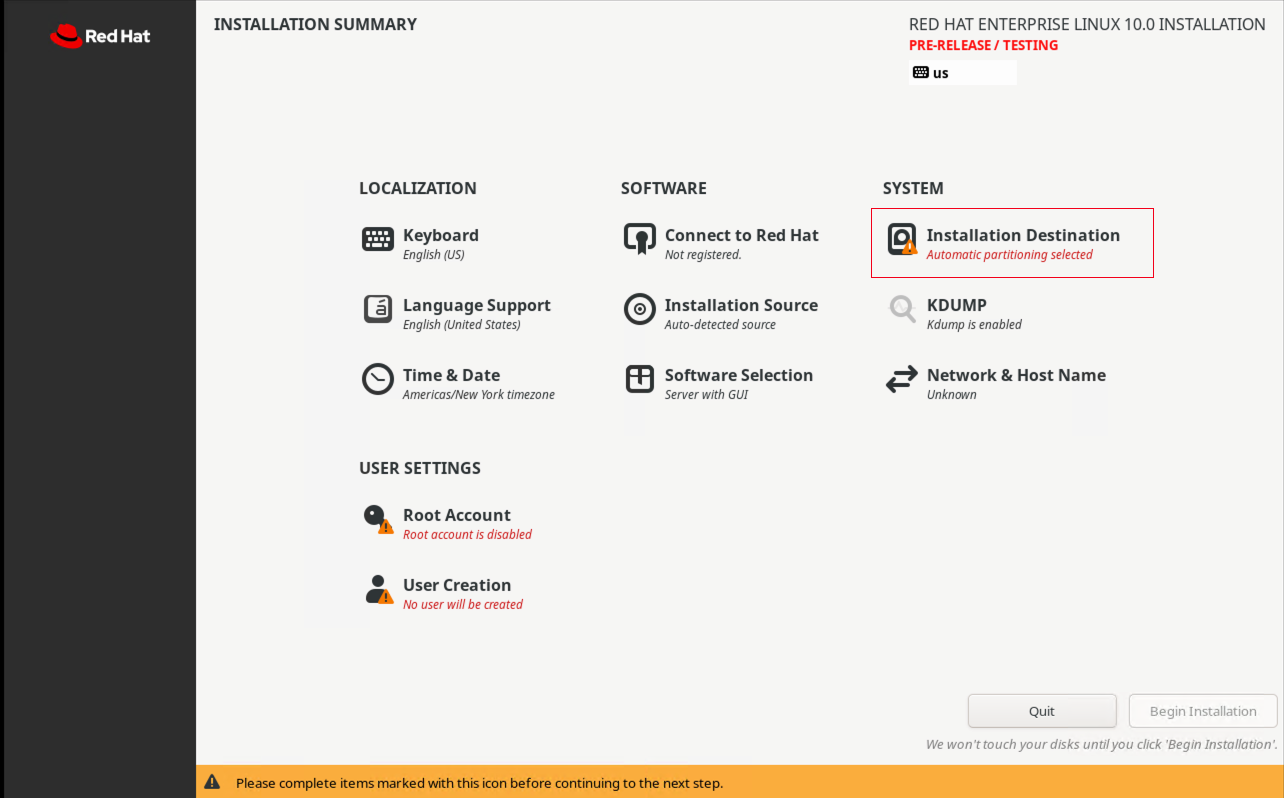Click the "No user will be created" text

point(463,605)
